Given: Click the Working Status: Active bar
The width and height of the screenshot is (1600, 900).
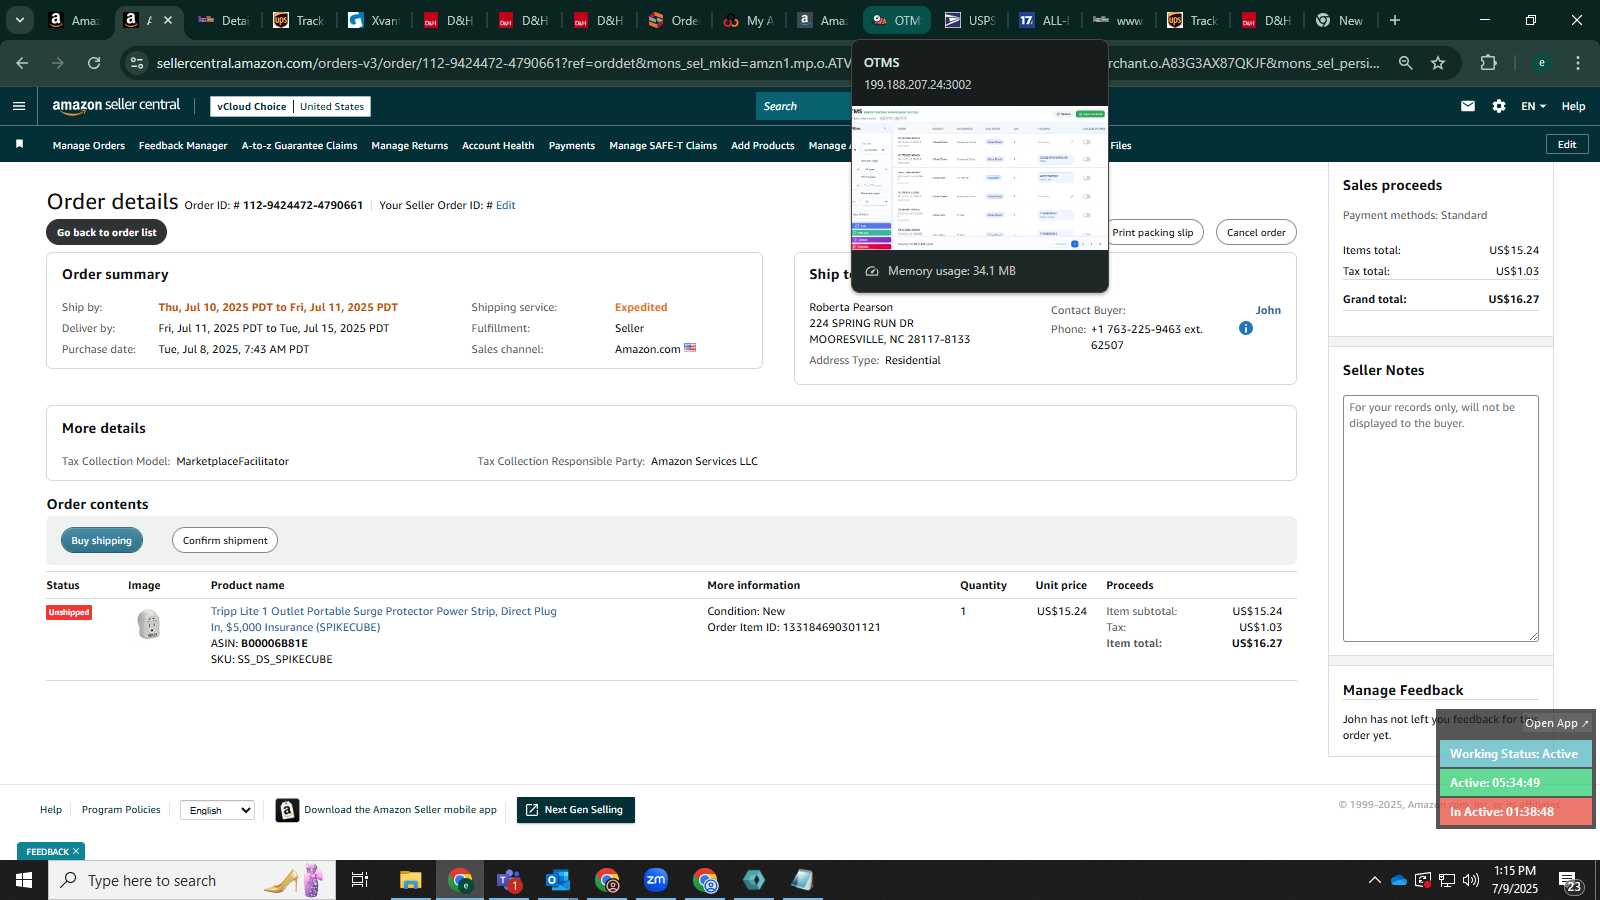Looking at the screenshot, I should 1515,754.
